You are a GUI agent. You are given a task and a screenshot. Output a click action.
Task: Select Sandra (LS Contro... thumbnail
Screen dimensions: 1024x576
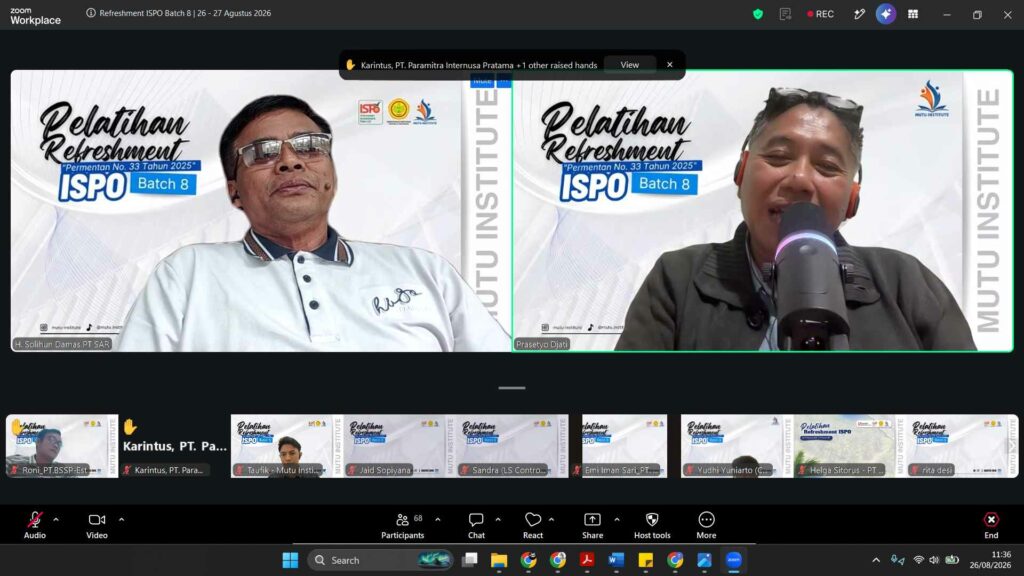tap(512, 446)
